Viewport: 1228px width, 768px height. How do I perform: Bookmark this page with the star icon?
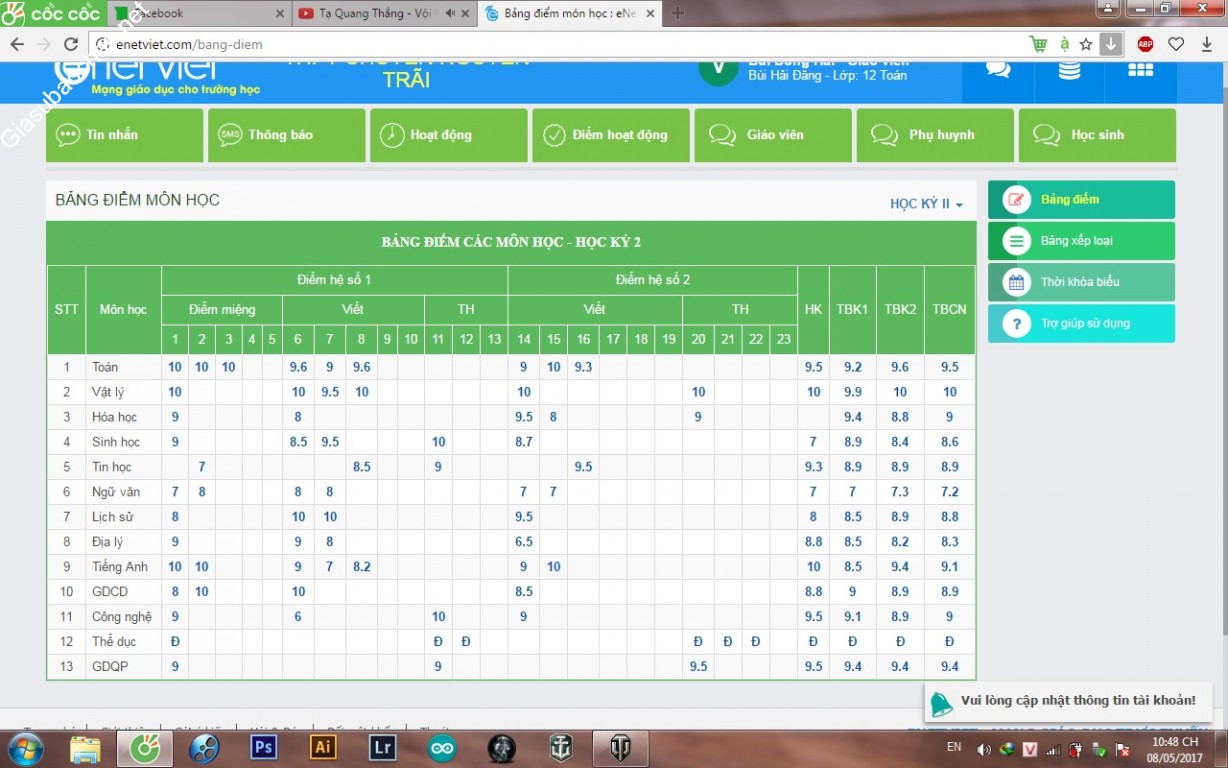point(1086,44)
